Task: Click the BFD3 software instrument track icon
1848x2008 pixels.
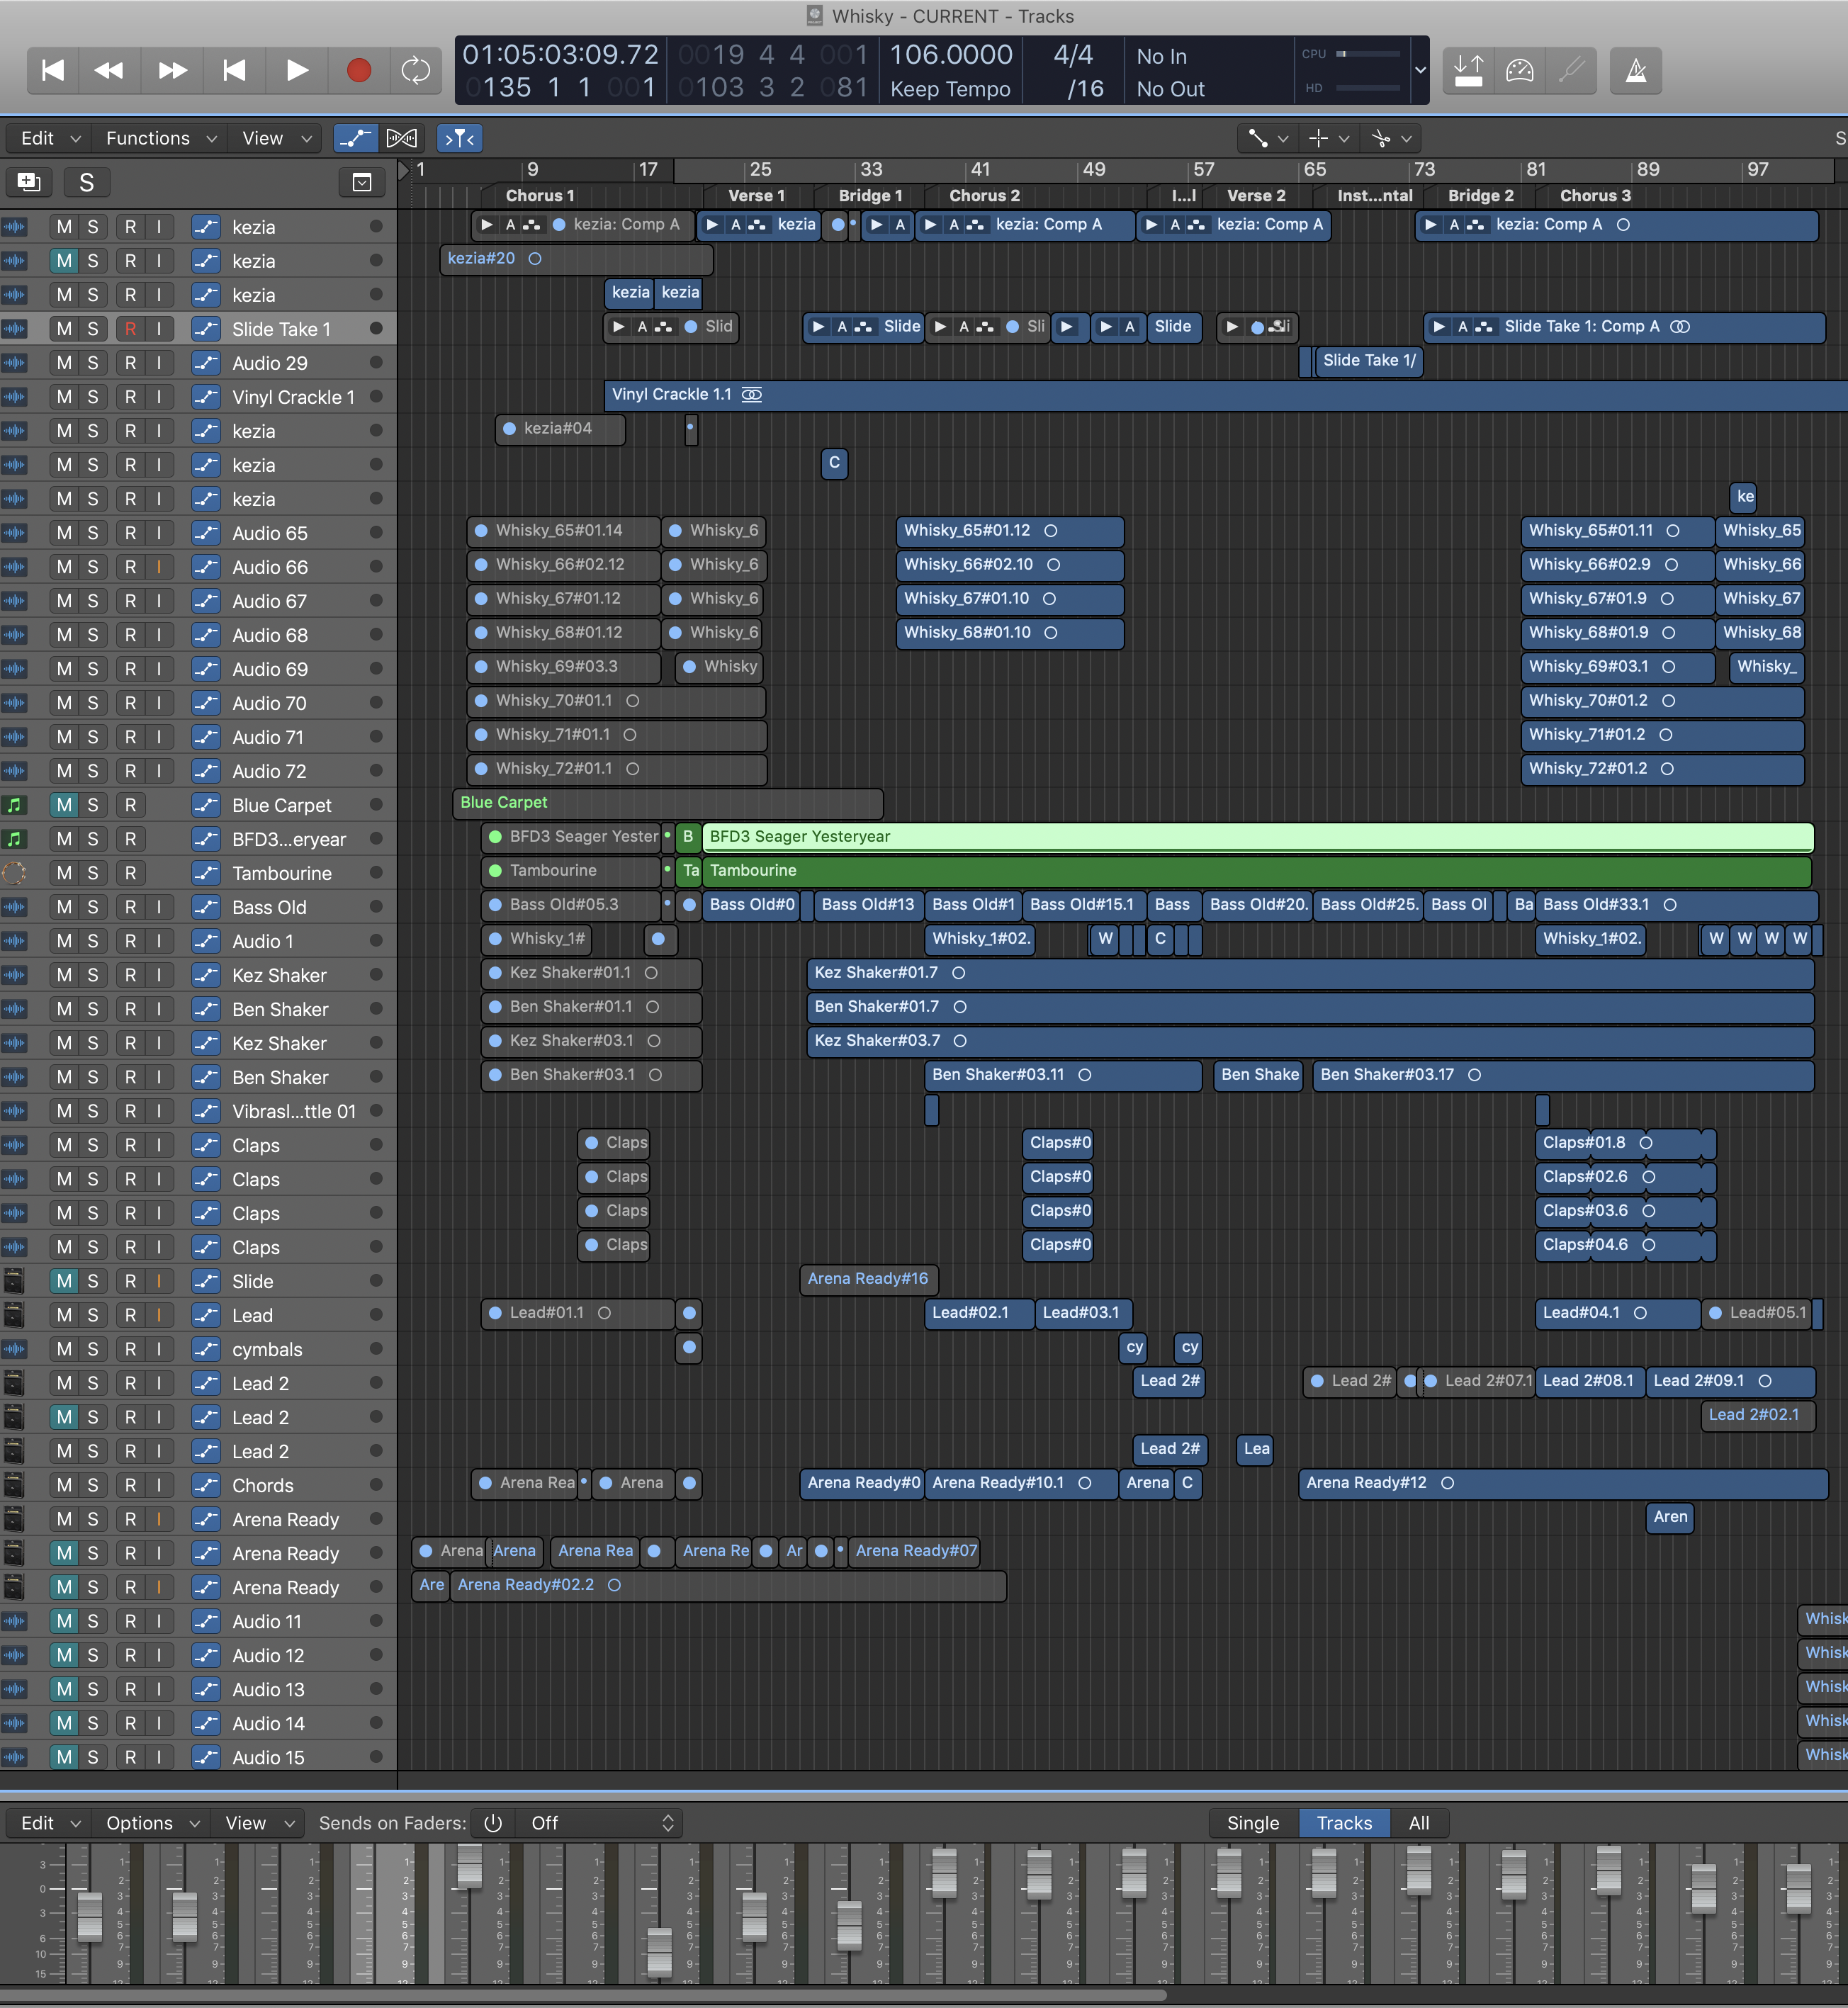Action: pos(14,839)
